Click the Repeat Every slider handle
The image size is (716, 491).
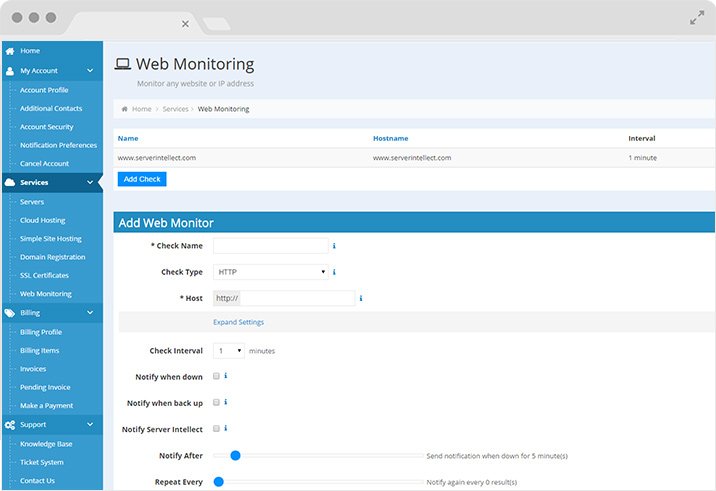[x=219, y=482]
